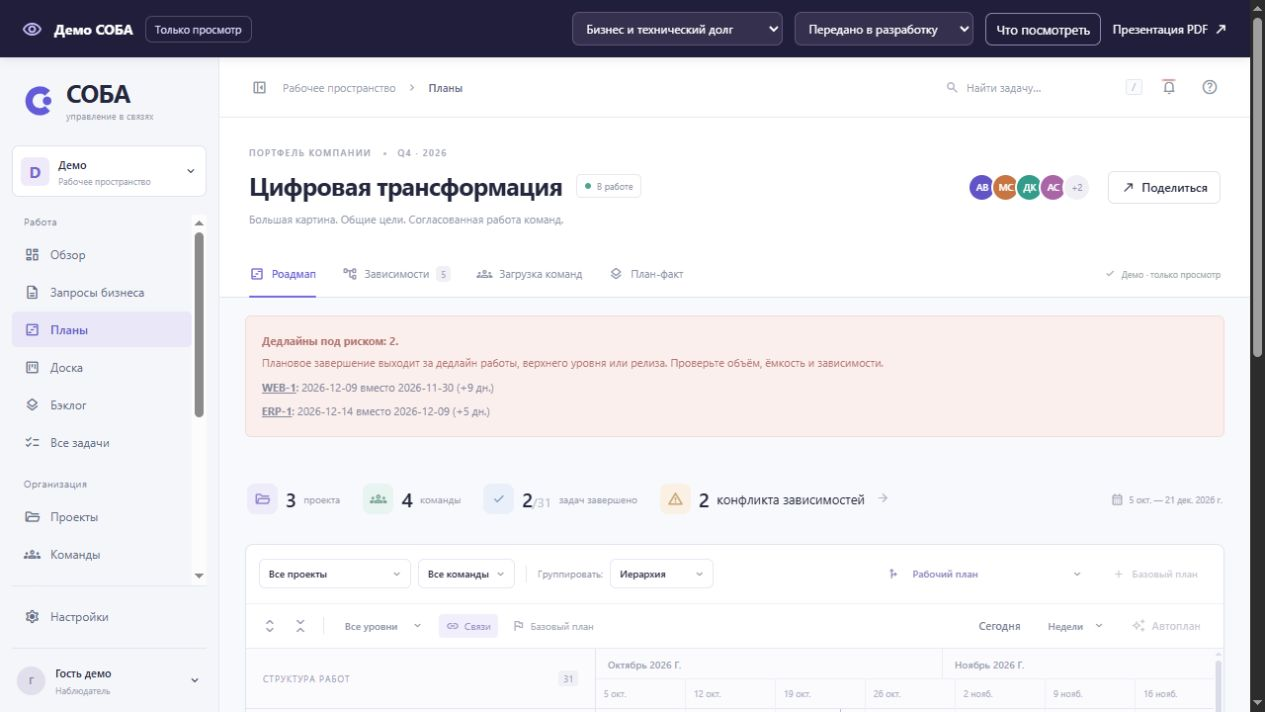Open Обзор in sidebar
1265x712 pixels.
click(x=102, y=255)
